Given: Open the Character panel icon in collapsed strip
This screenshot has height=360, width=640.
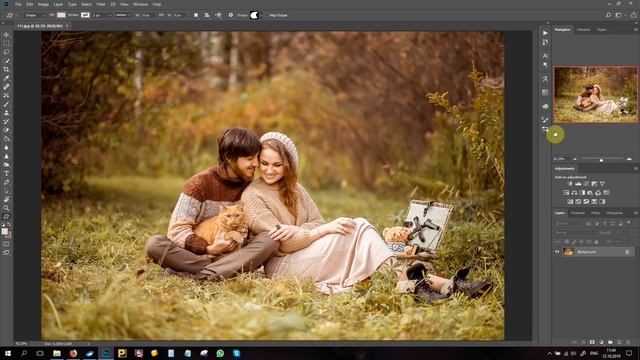Looking at the screenshot, I should click(x=545, y=56).
